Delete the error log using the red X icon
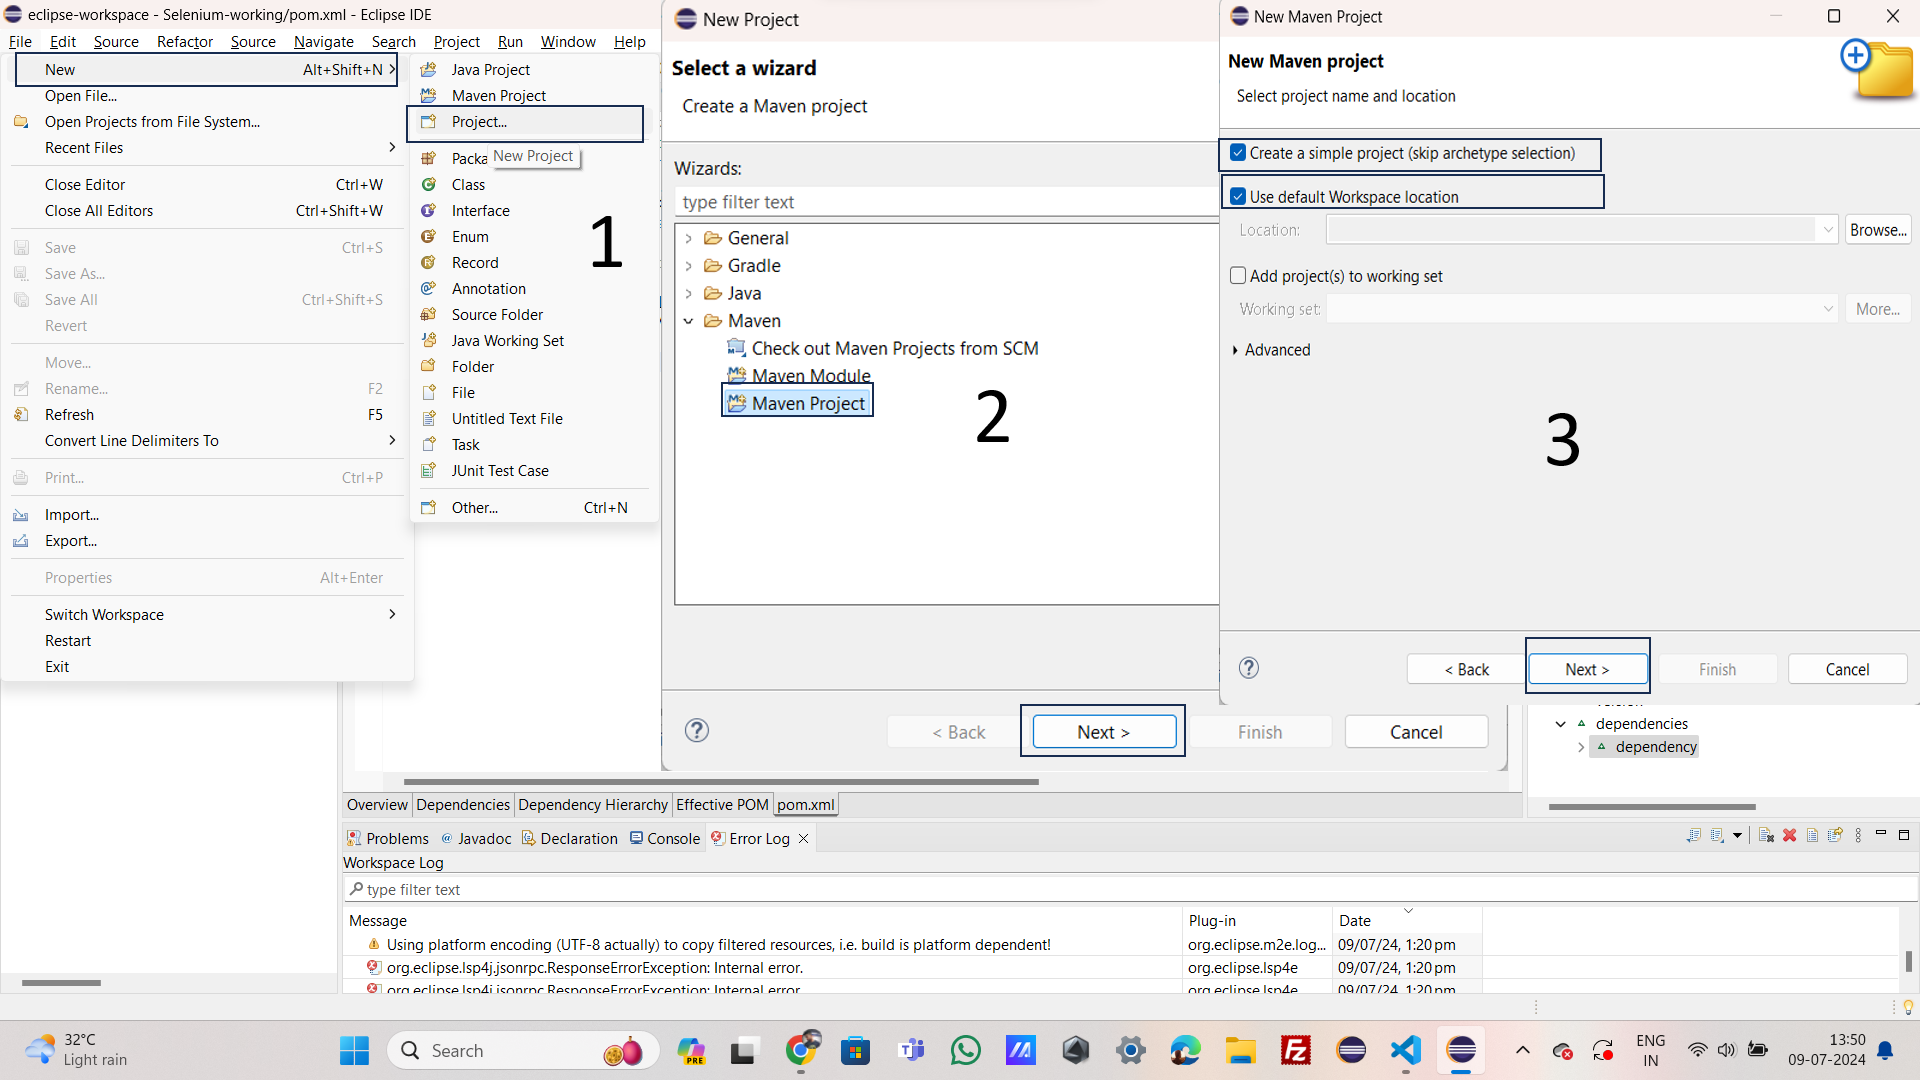Screen dimensions: 1920x1080 pyautogui.click(x=1790, y=835)
